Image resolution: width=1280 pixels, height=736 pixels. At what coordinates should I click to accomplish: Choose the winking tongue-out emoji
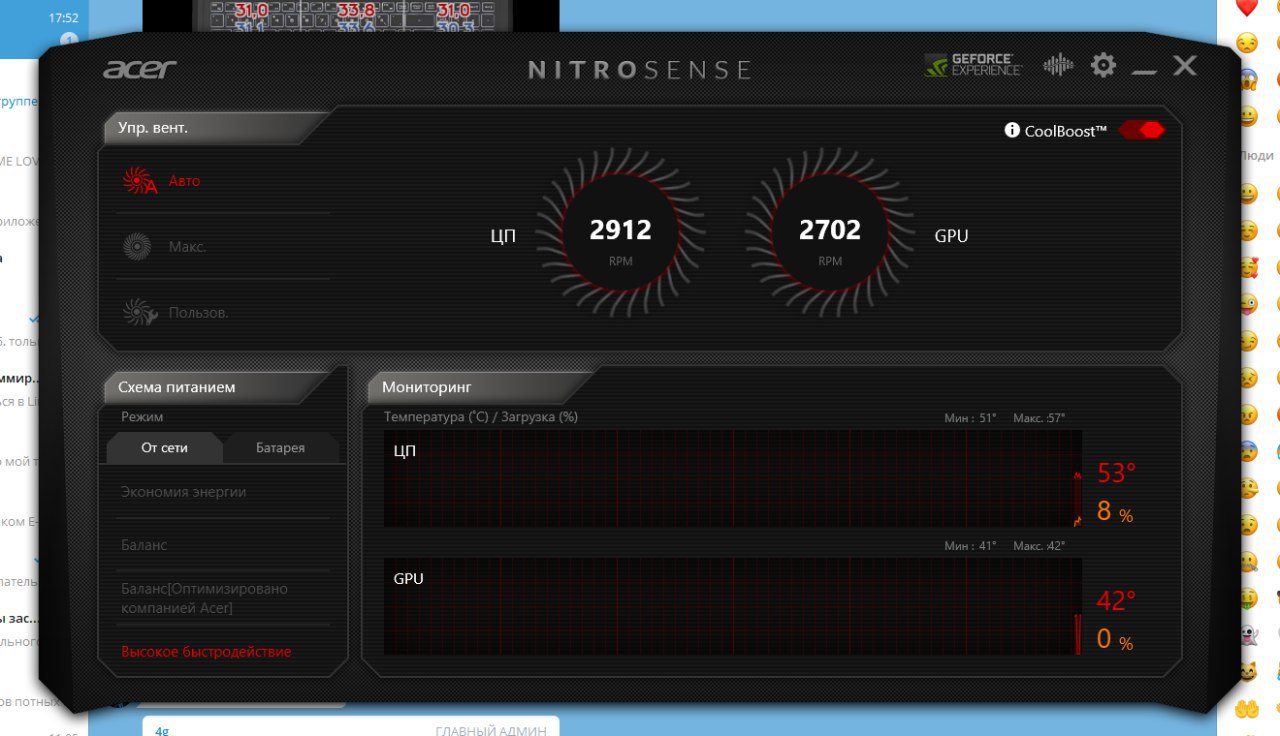click(x=1247, y=304)
